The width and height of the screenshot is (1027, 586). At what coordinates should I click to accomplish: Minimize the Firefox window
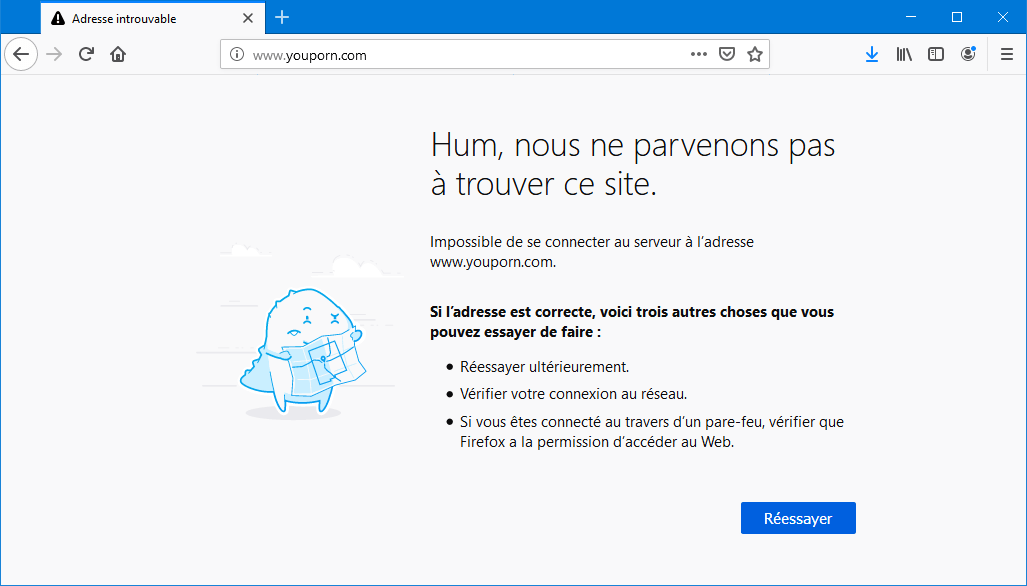point(911,18)
